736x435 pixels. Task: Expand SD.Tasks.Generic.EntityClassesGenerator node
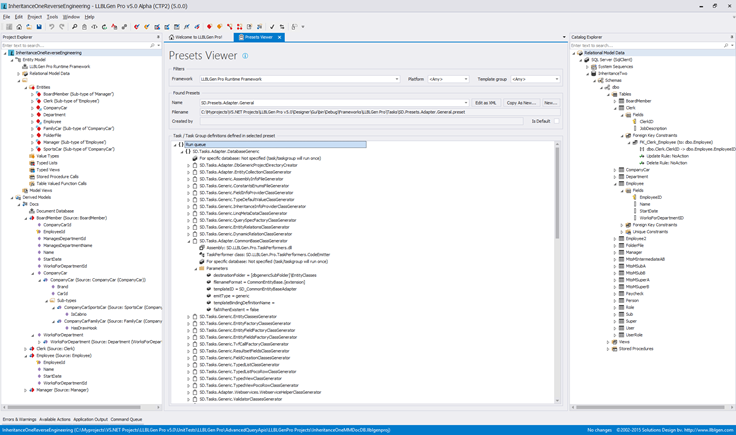[x=189, y=317]
